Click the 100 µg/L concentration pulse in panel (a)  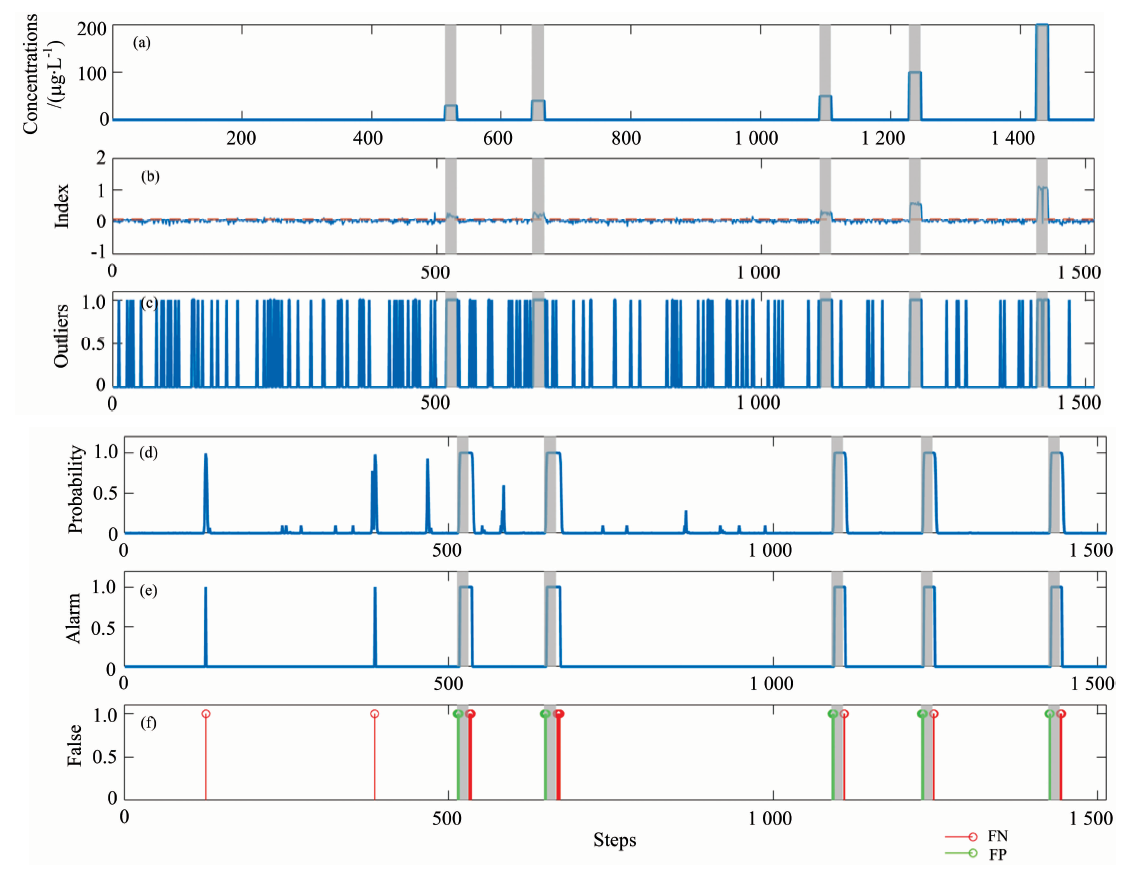point(914,73)
